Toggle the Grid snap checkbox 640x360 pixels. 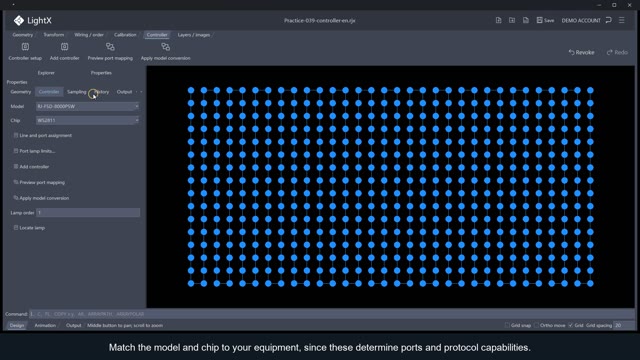507,325
